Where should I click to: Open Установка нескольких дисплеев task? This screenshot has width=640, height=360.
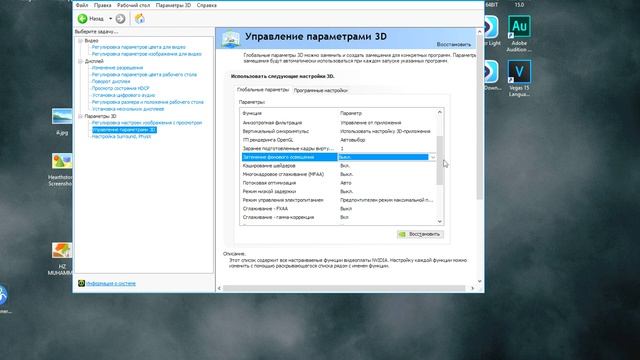[x=128, y=109]
